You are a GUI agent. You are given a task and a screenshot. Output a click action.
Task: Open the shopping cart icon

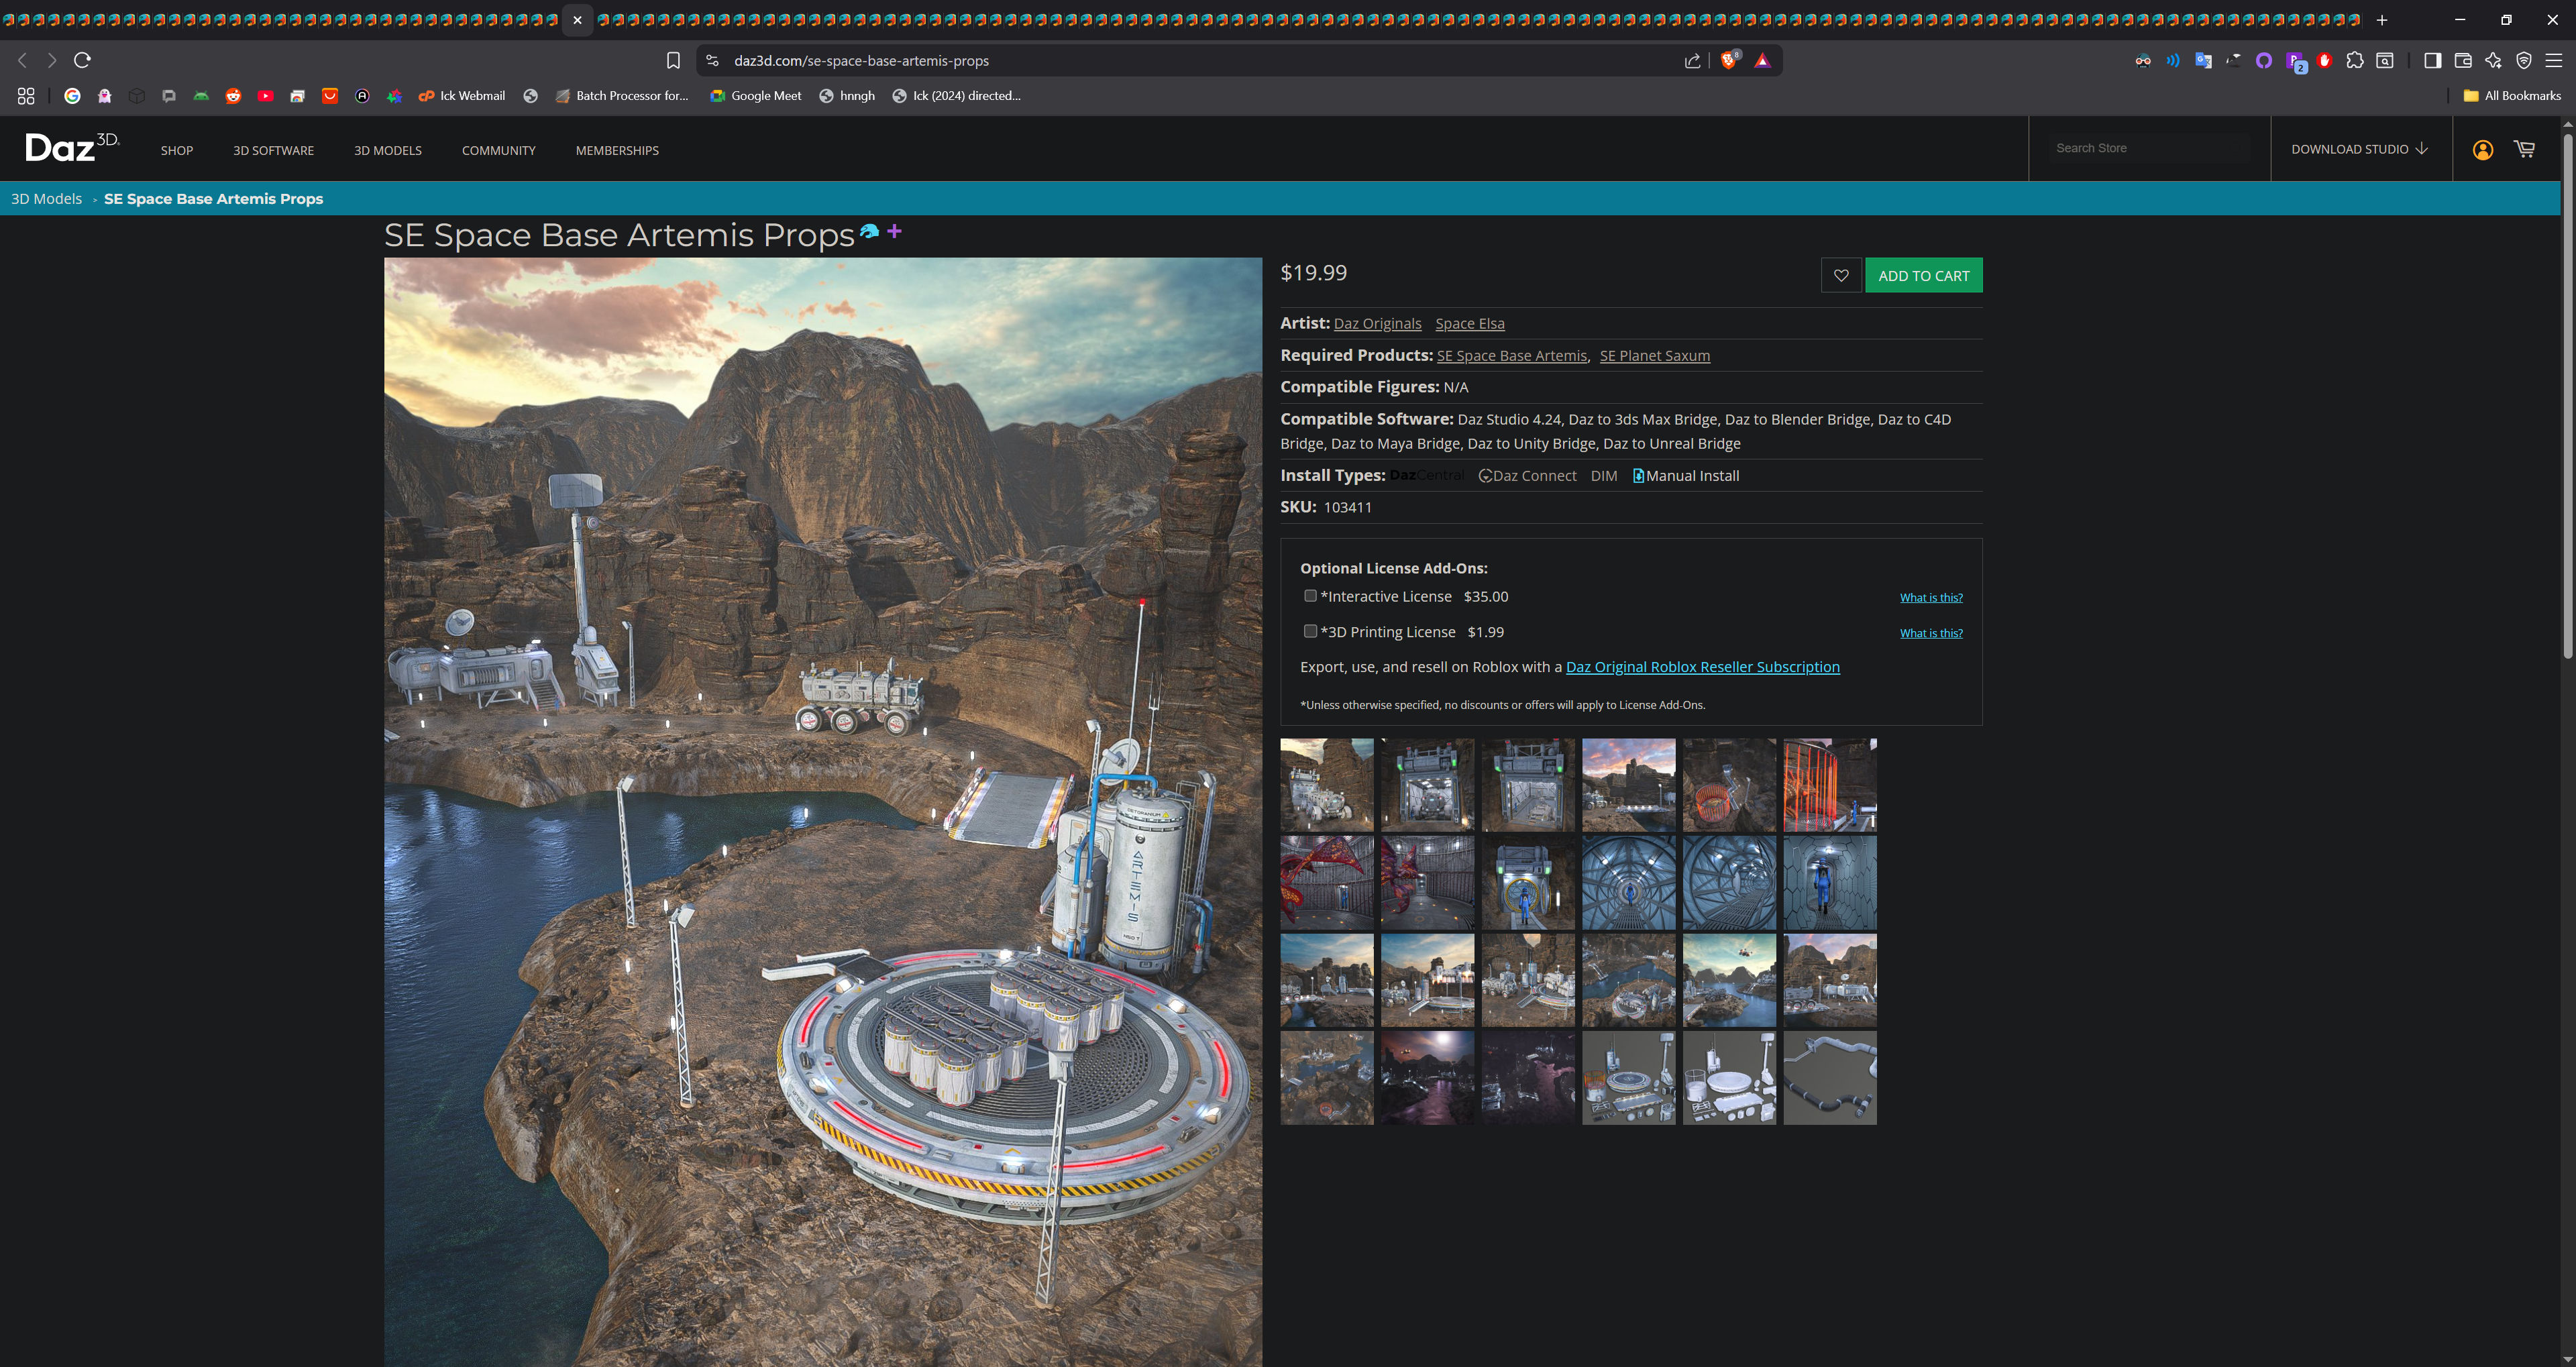(2525, 149)
